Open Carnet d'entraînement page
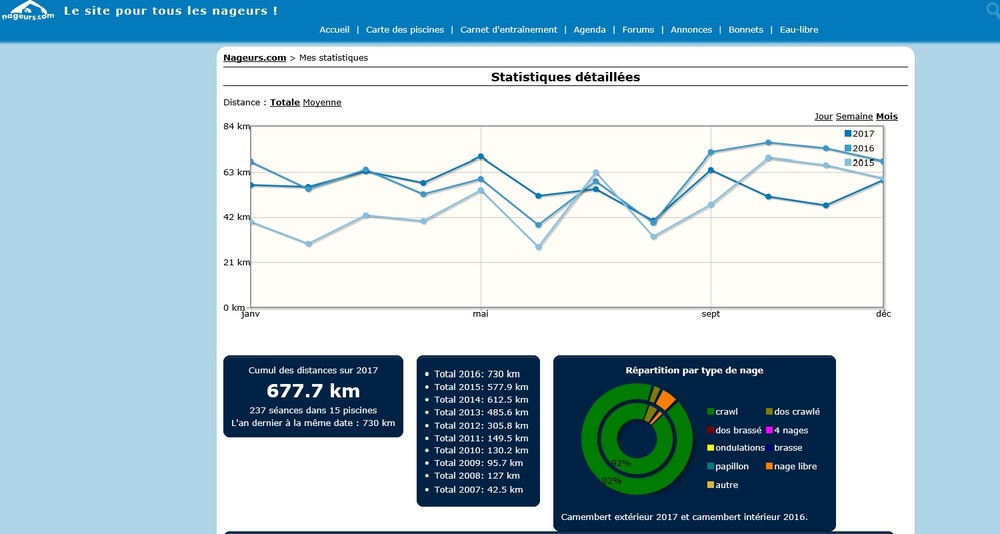The image size is (1000, 534). point(508,30)
